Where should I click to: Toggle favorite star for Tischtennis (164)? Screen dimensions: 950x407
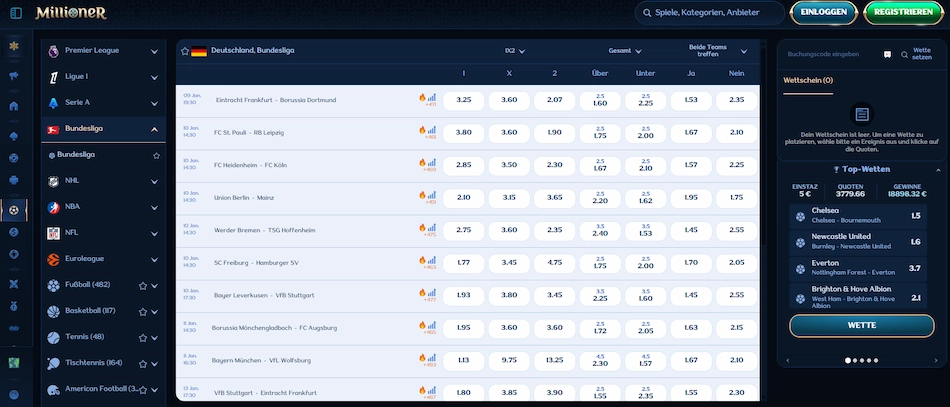(x=143, y=364)
